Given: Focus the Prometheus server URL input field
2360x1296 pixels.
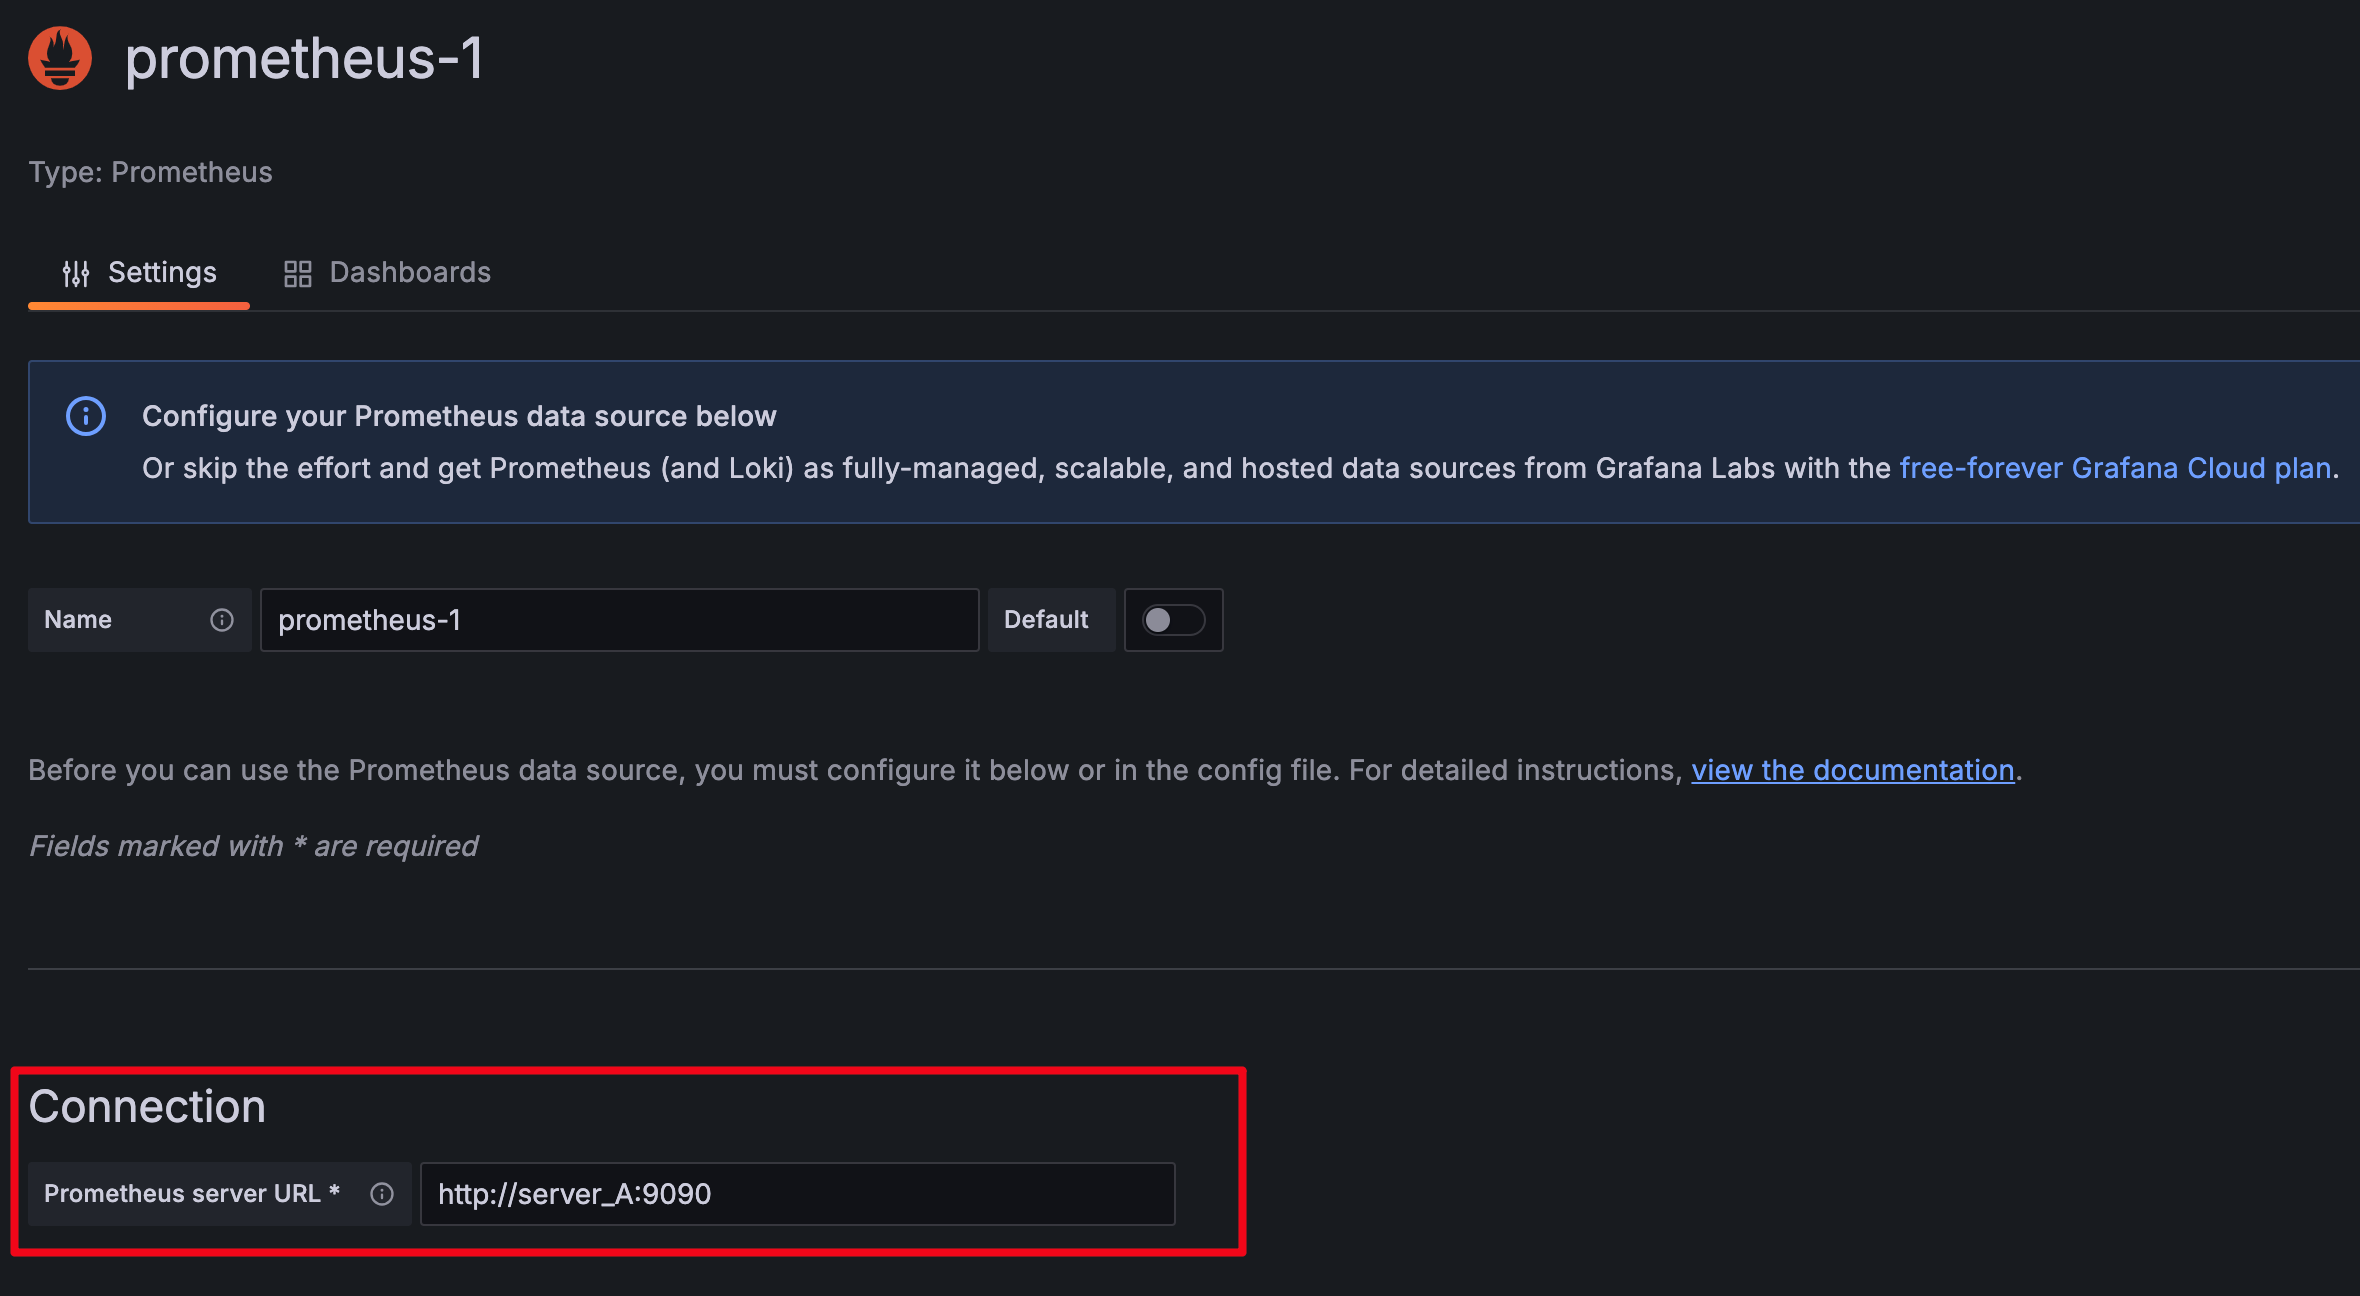Looking at the screenshot, I should pyautogui.click(x=797, y=1194).
